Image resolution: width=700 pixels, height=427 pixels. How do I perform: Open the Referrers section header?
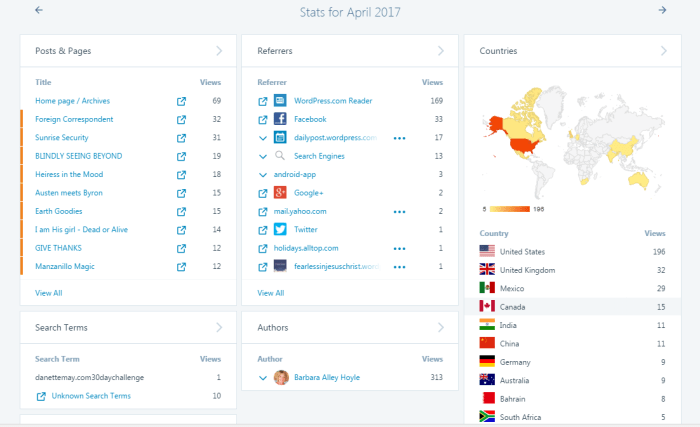(350, 50)
